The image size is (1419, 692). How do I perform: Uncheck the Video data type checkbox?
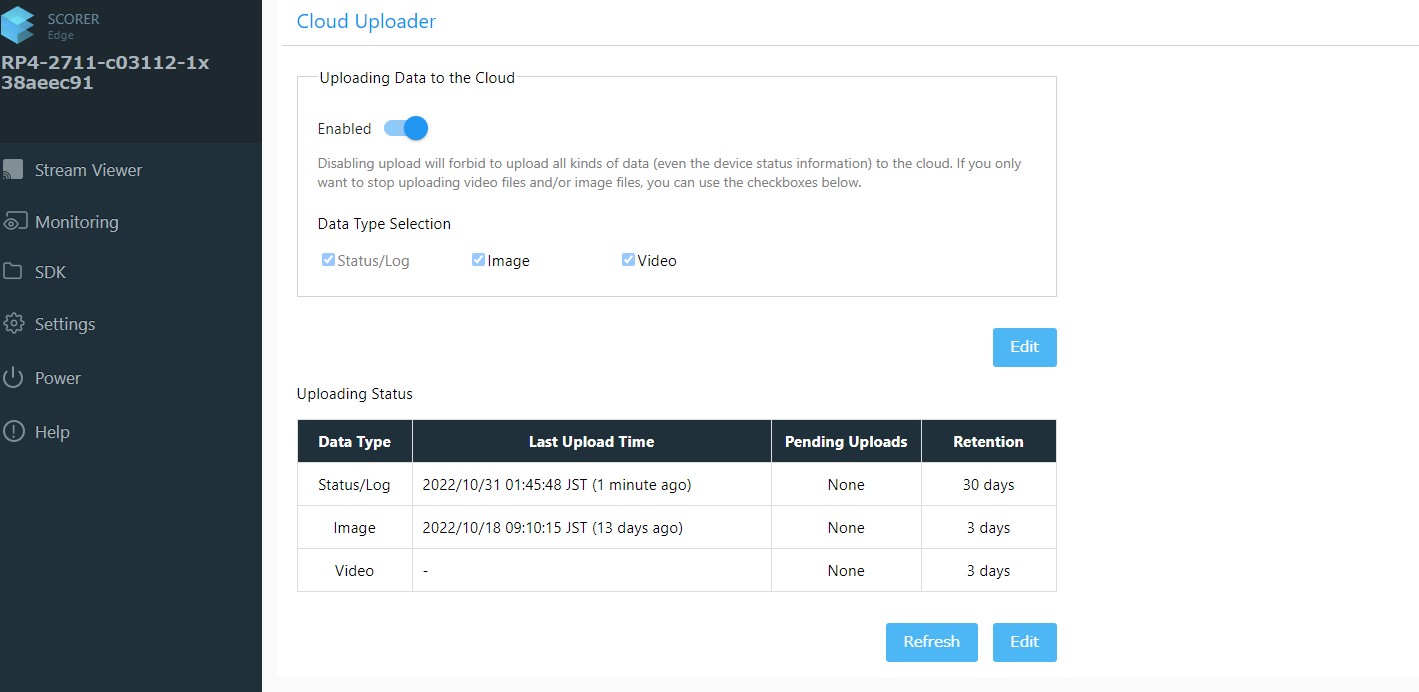(x=628, y=260)
